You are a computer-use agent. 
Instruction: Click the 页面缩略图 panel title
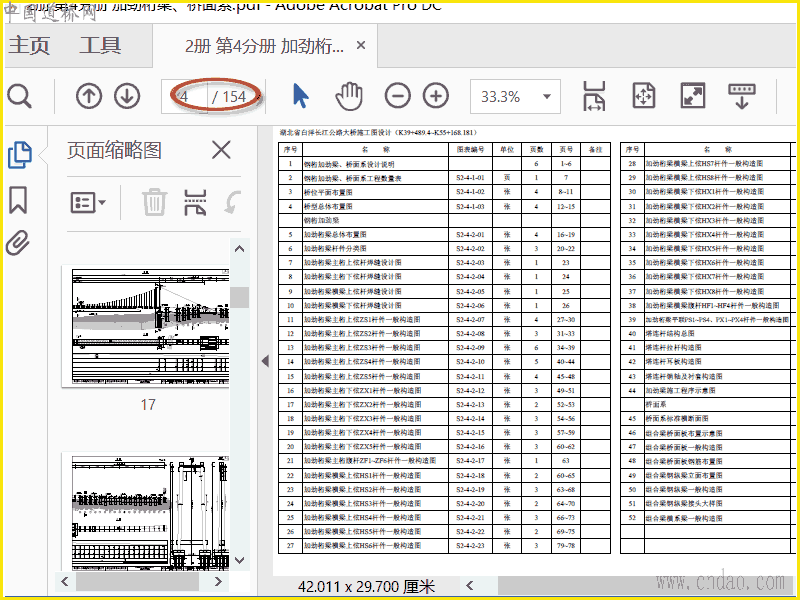coord(114,151)
